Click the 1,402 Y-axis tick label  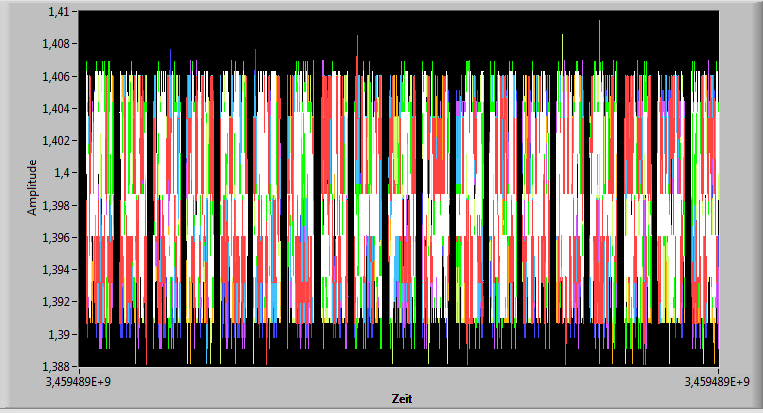click(56, 141)
